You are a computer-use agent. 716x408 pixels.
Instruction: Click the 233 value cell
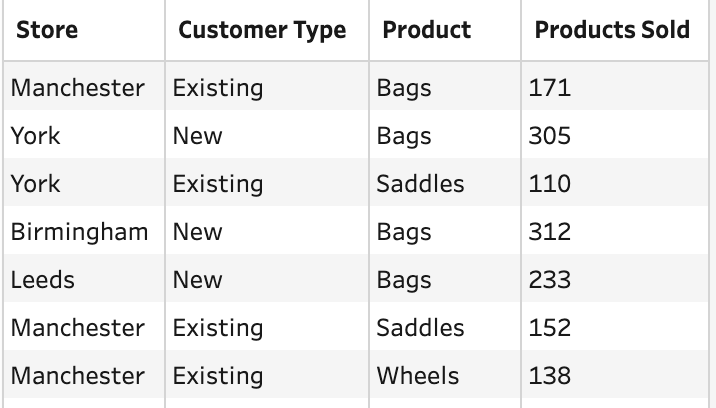[550, 280]
